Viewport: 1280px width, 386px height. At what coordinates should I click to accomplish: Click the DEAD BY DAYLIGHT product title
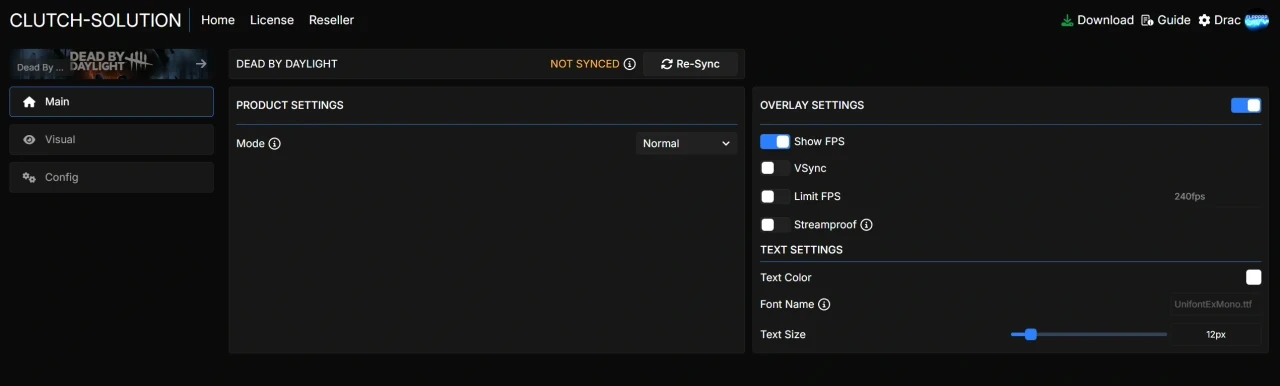(287, 64)
